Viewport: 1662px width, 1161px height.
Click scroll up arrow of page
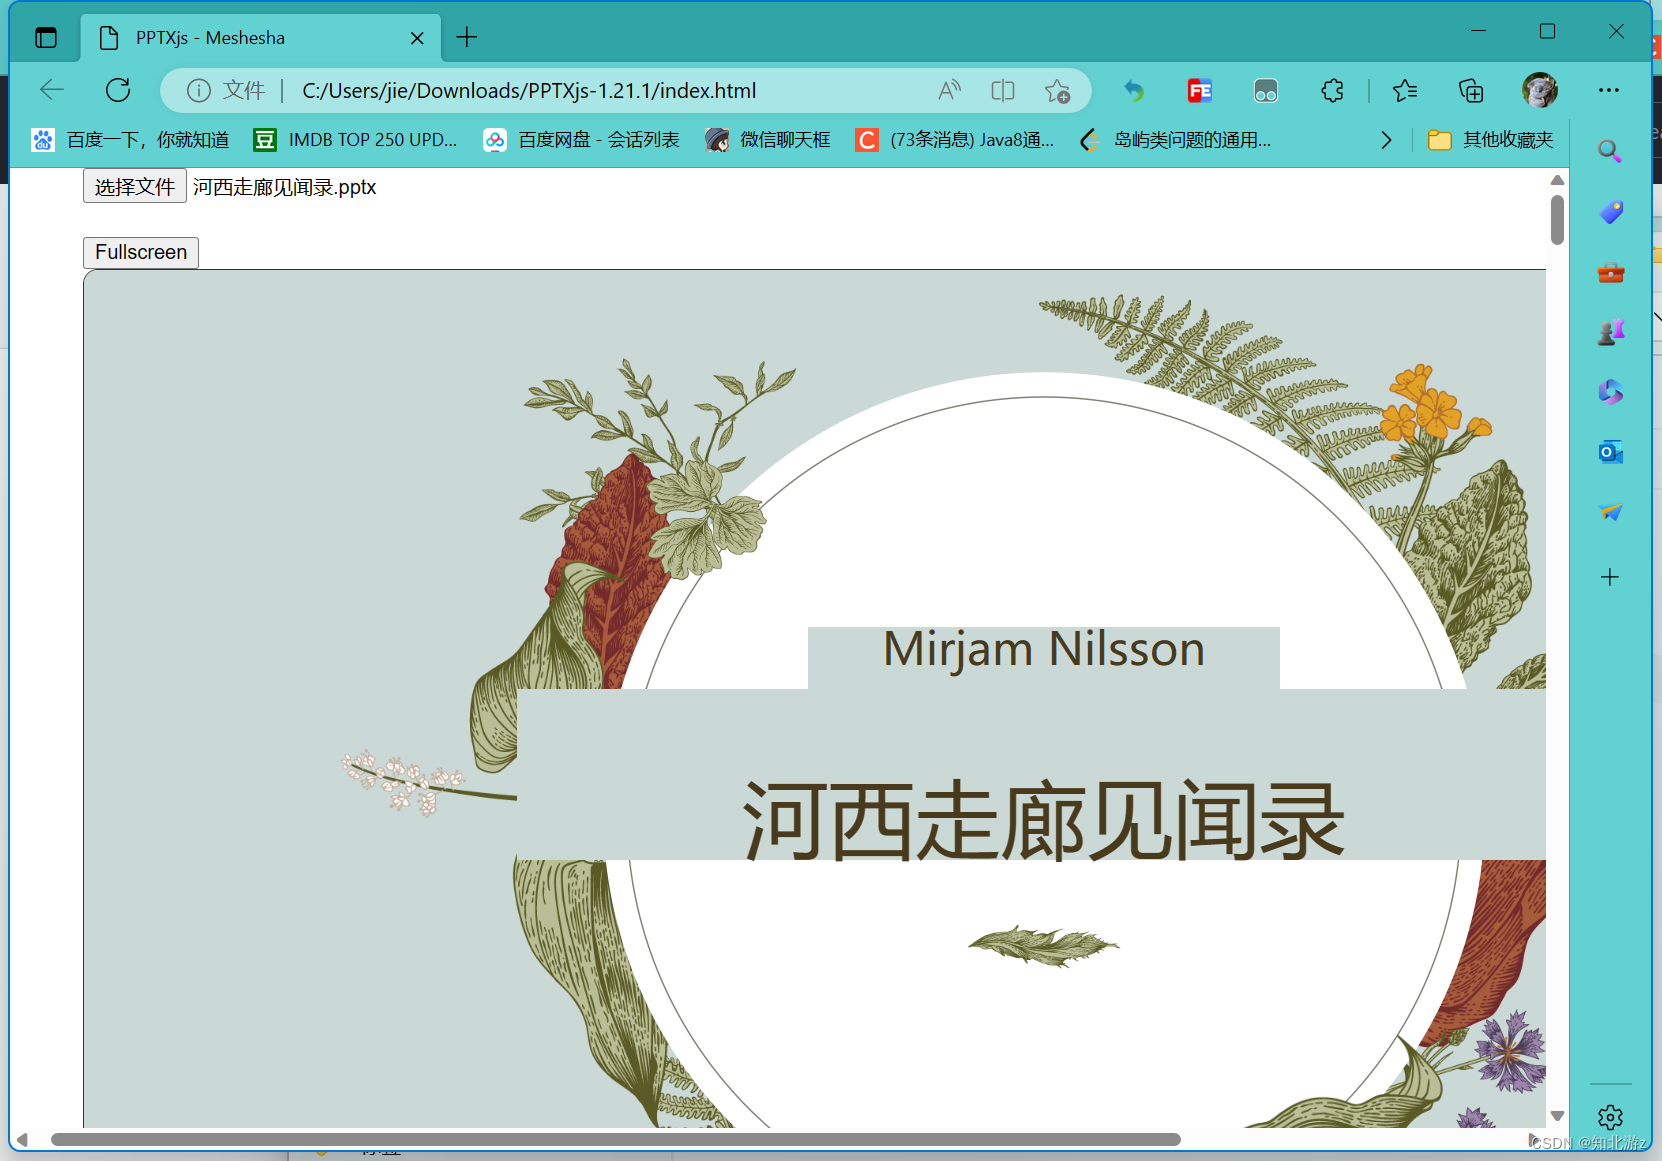(x=1557, y=180)
